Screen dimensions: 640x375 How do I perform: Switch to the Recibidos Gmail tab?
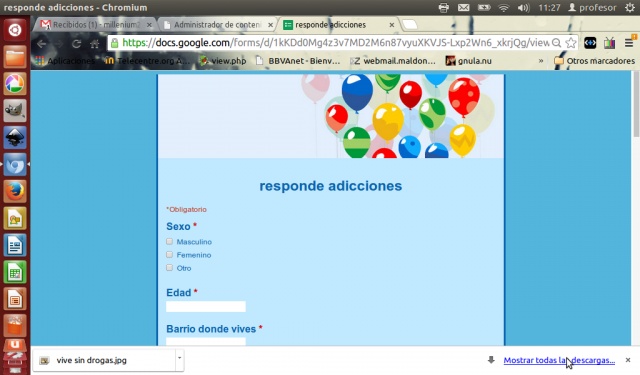(x=96, y=25)
